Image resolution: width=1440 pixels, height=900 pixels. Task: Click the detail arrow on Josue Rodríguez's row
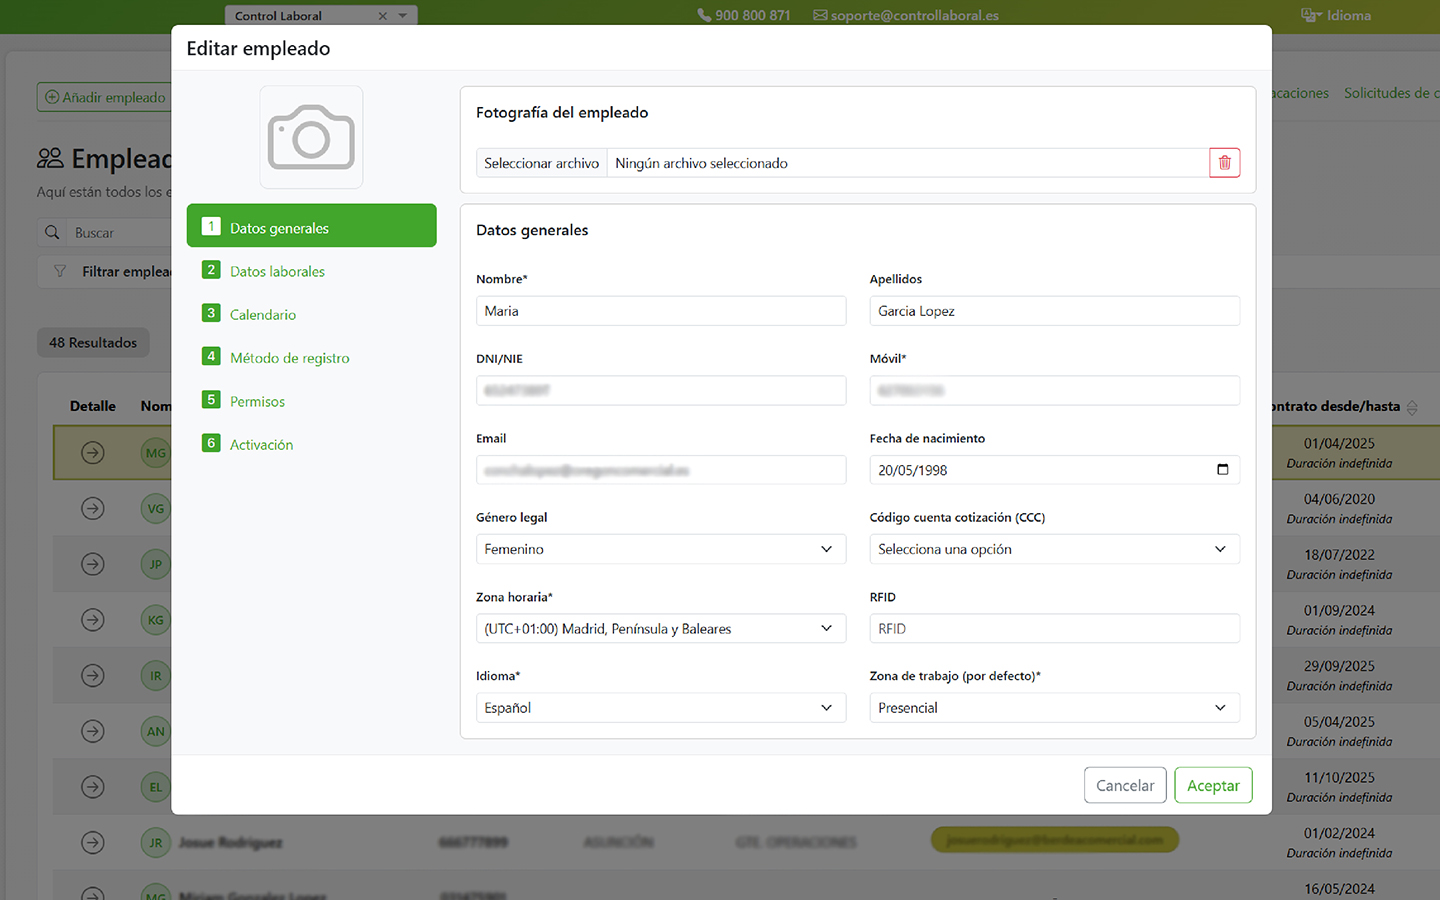click(92, 842)
